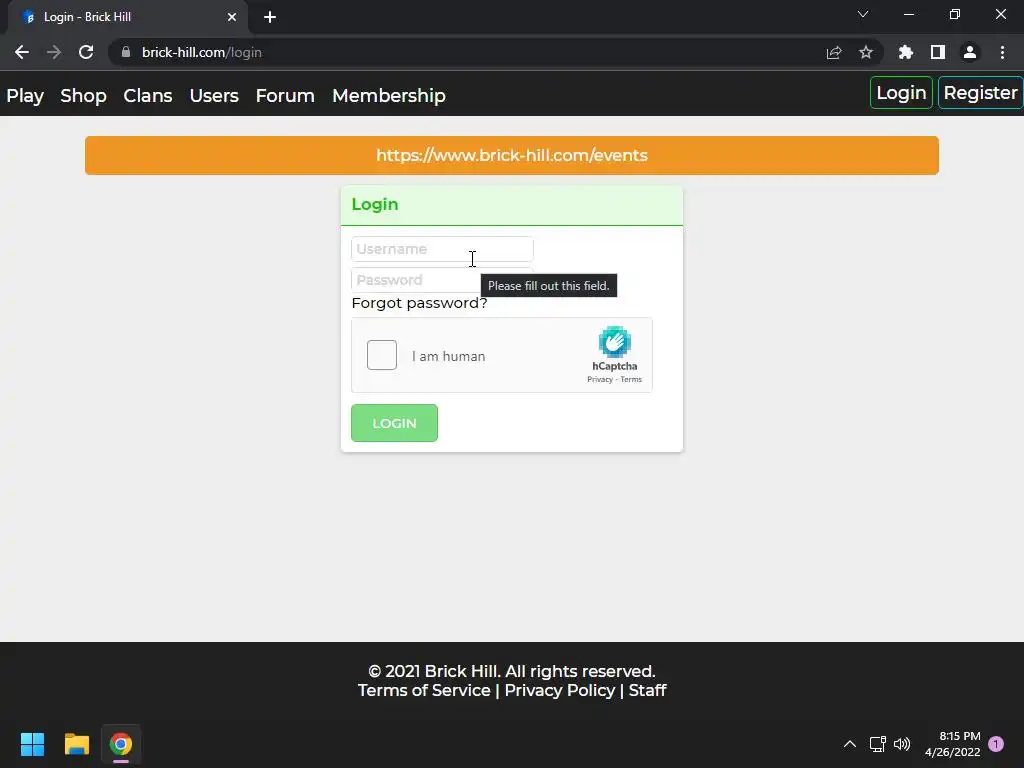Restore down the Chrome window
Viewport: 1024px width, 768px height.
[x=955, y=14]
